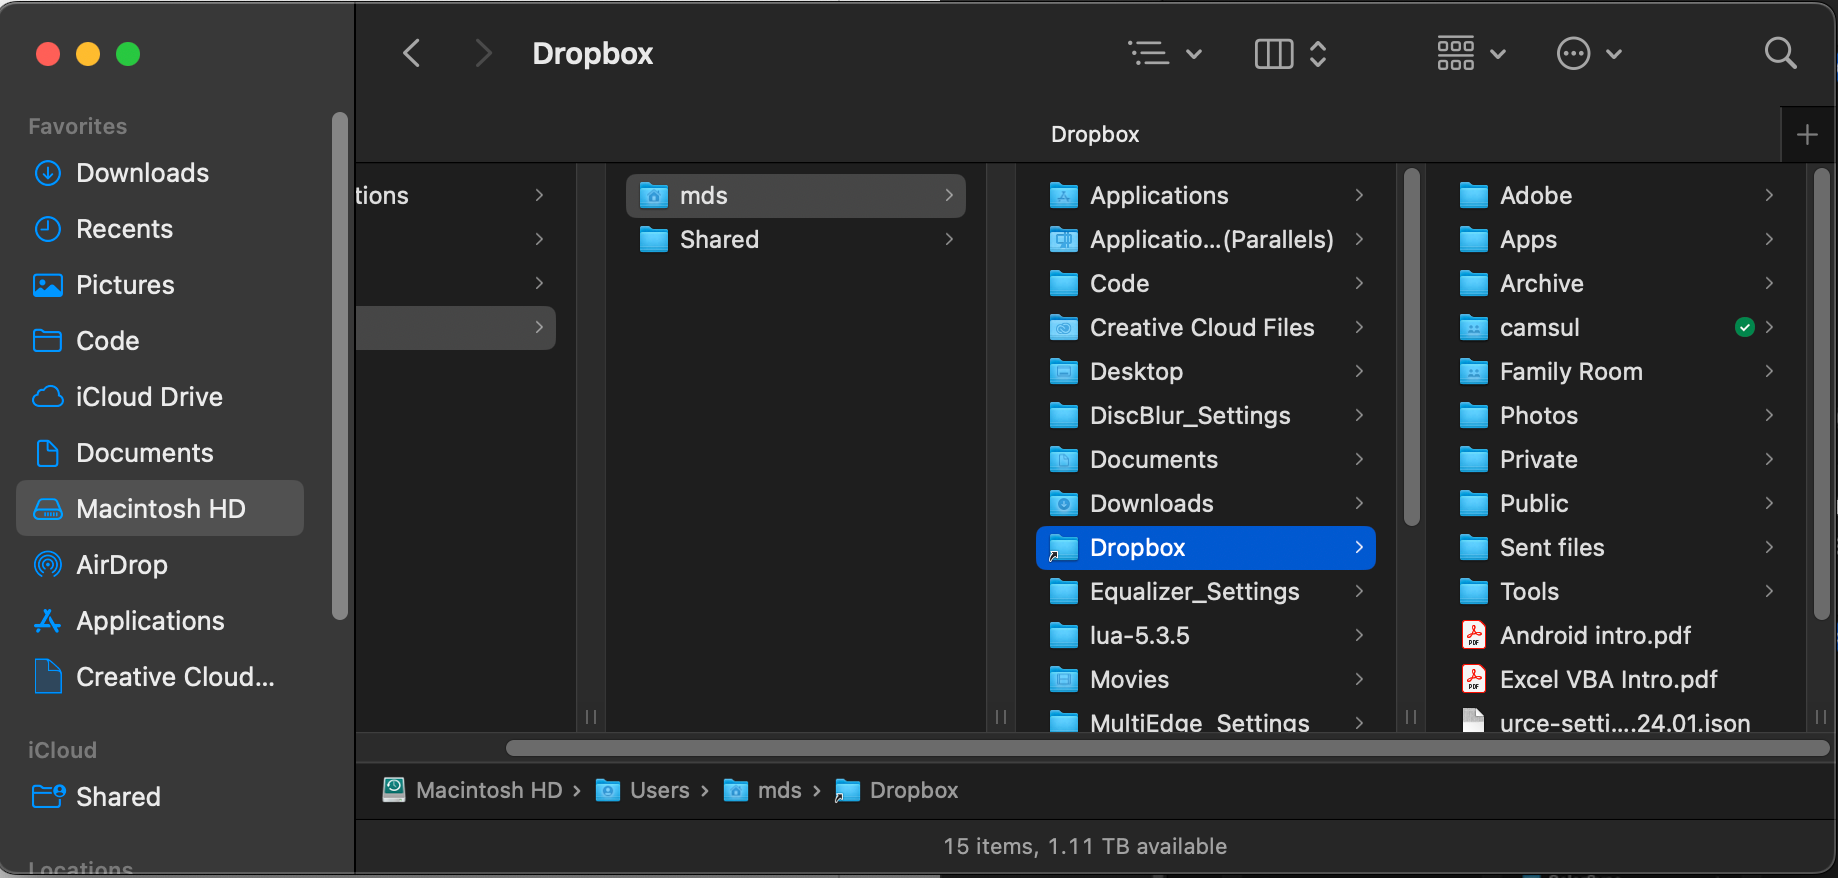Select the Desktop folder
Viewport: 1838px width, 878px height.
pos(1206,372)
